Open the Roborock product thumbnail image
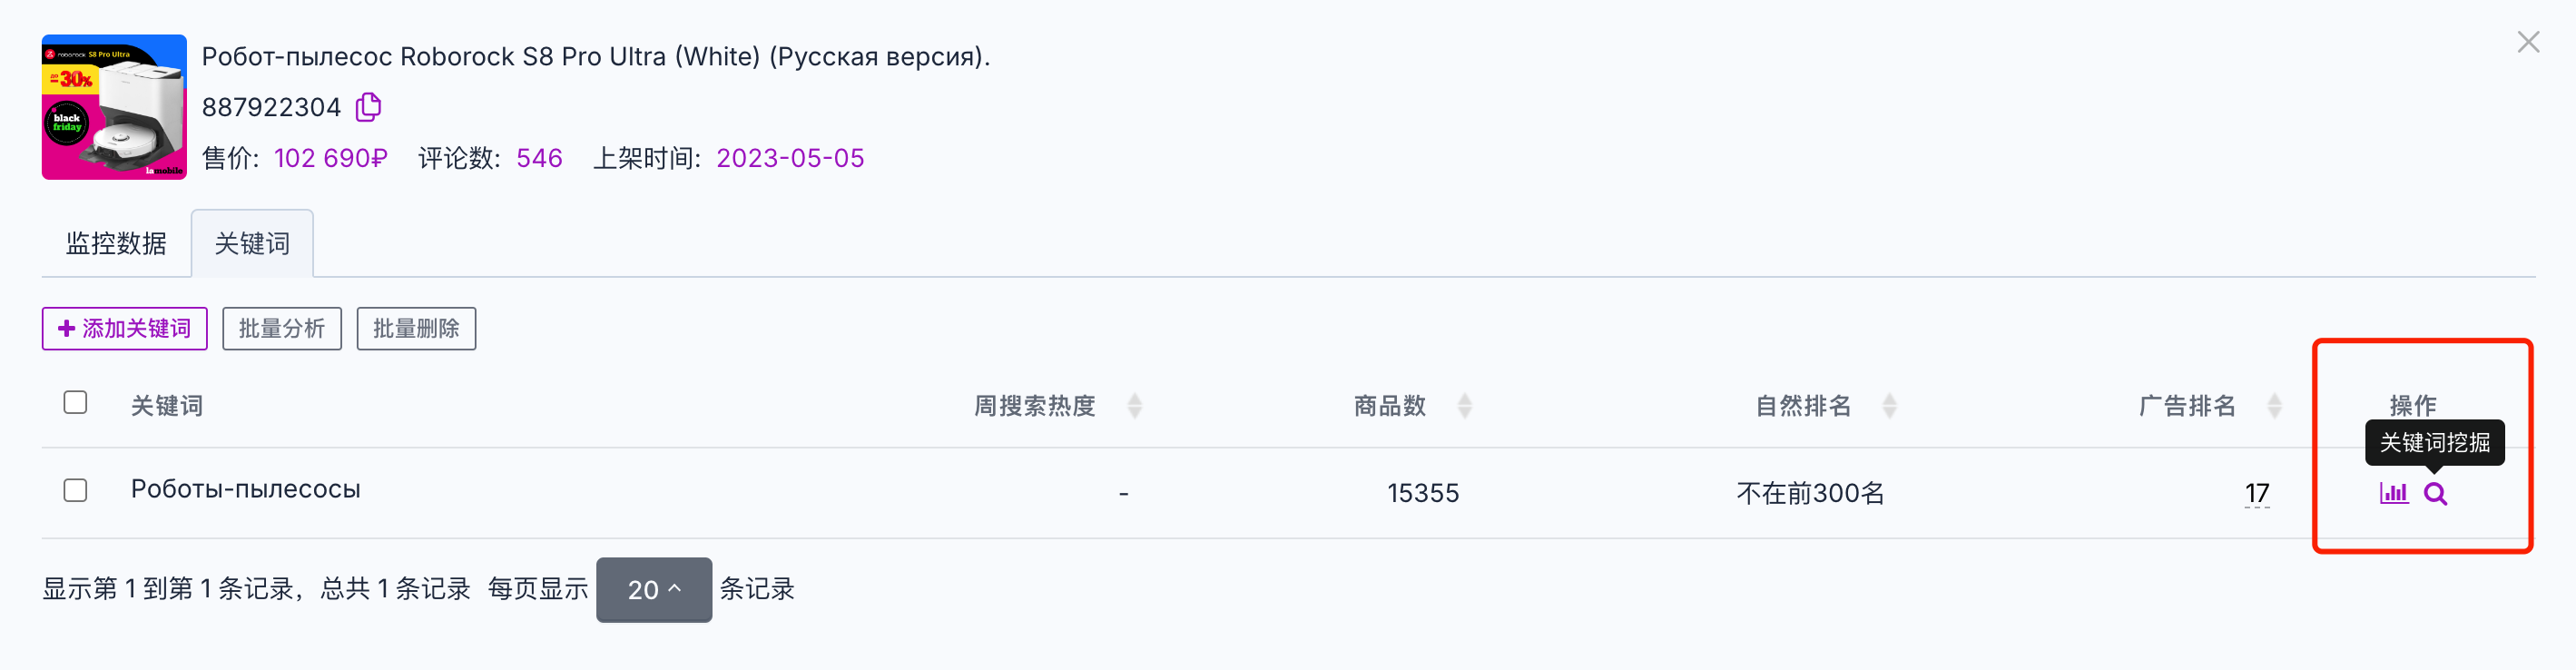Screen dimensions: 2576x670 click(114, 107)
